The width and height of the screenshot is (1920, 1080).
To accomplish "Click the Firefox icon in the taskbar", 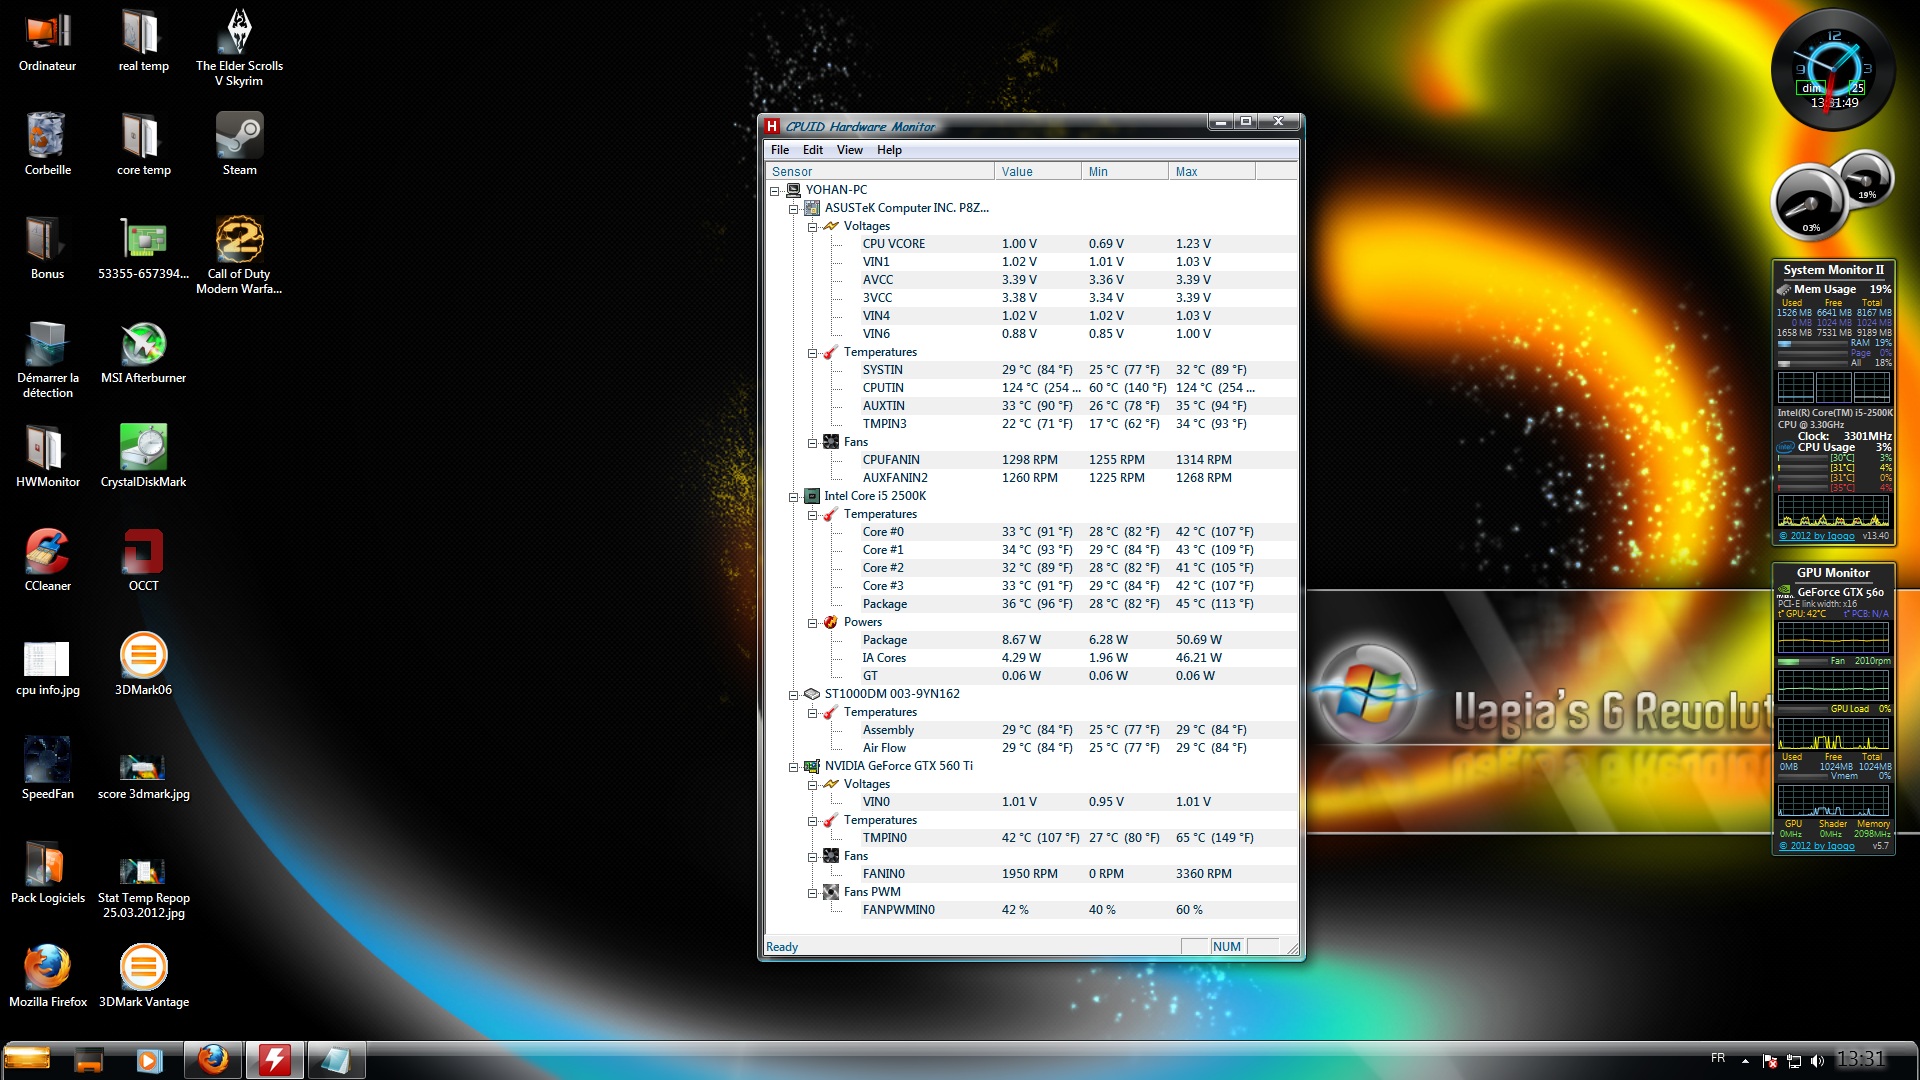I will 212,1060.
